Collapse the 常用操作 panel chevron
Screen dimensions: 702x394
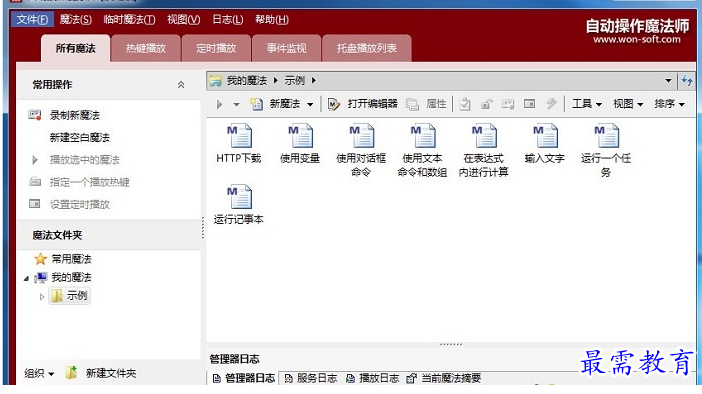(181, 85)
